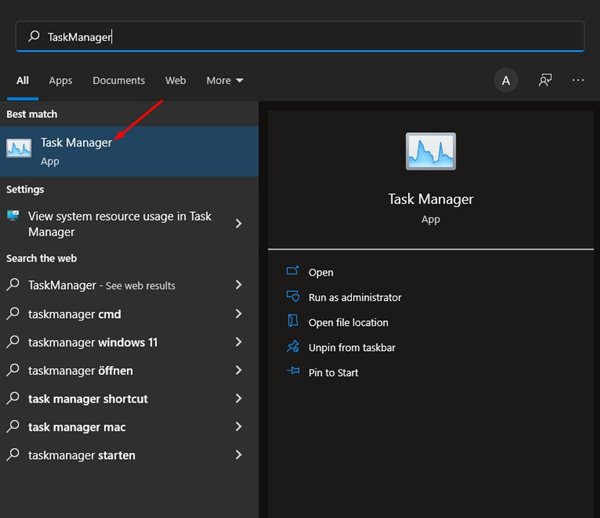This screenshot has height=518, width=600.
Task: Open the three-dot options menu
Action: tap(578, 80)
